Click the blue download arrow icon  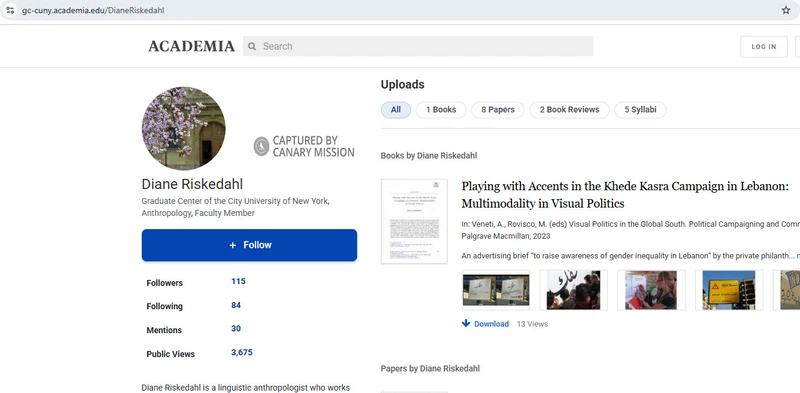466,323
